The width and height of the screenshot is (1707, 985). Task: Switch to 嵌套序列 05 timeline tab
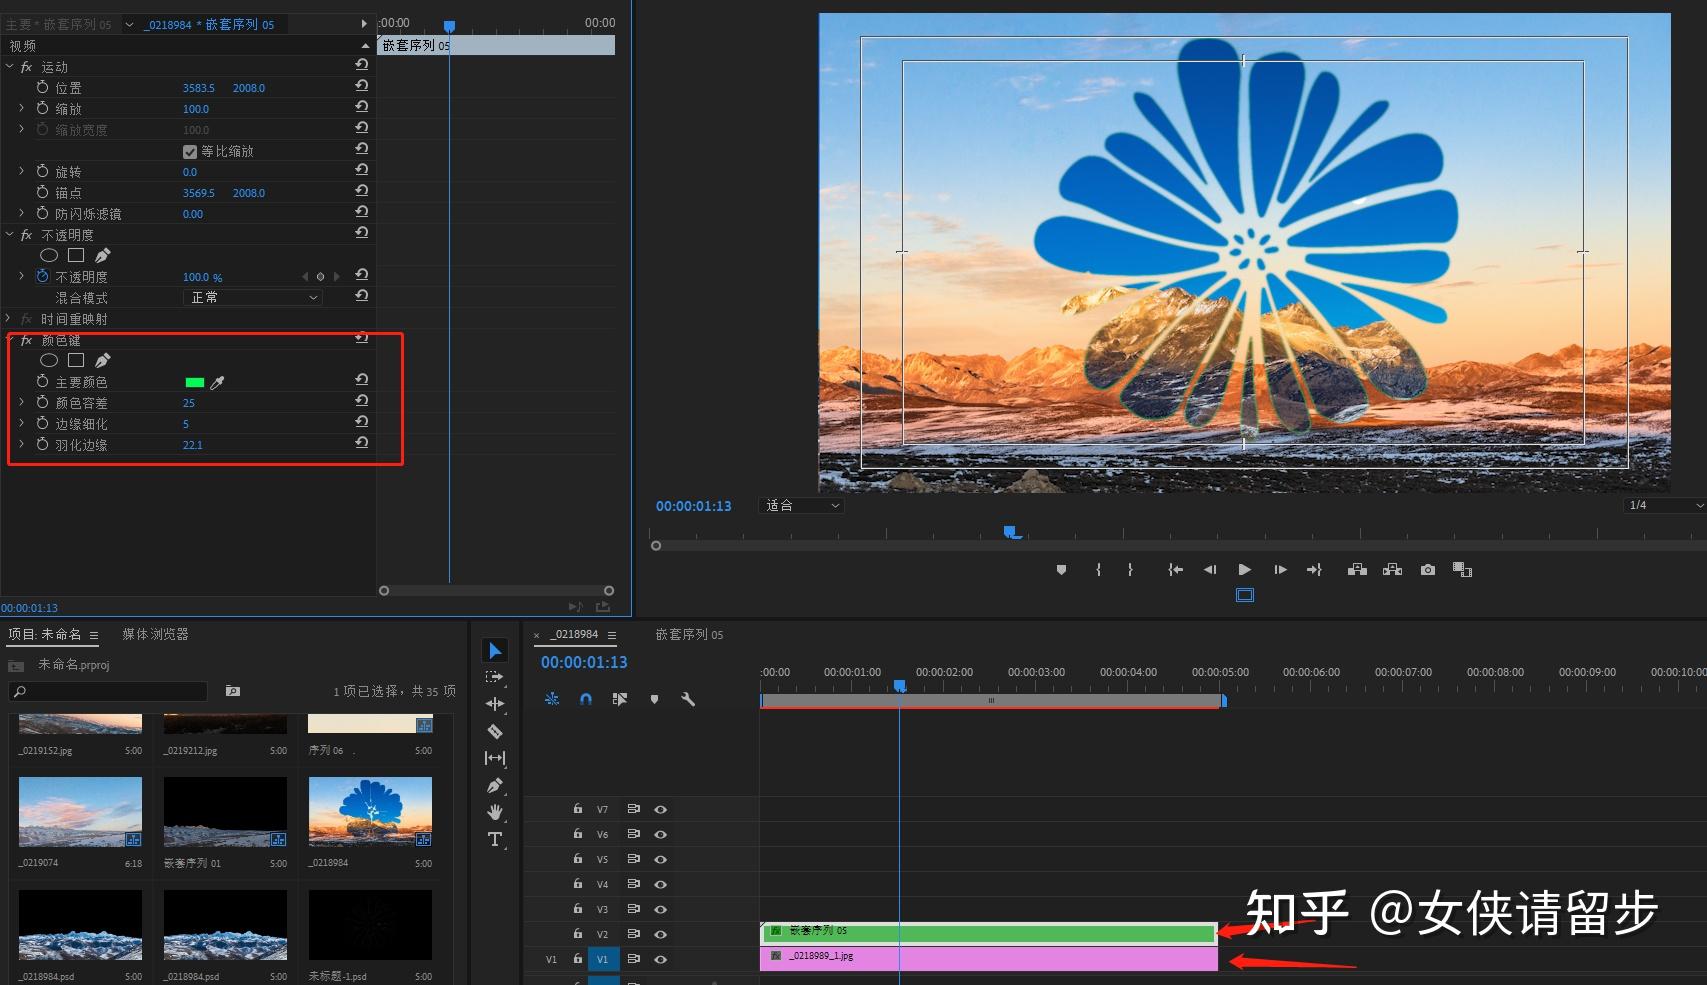689,634
